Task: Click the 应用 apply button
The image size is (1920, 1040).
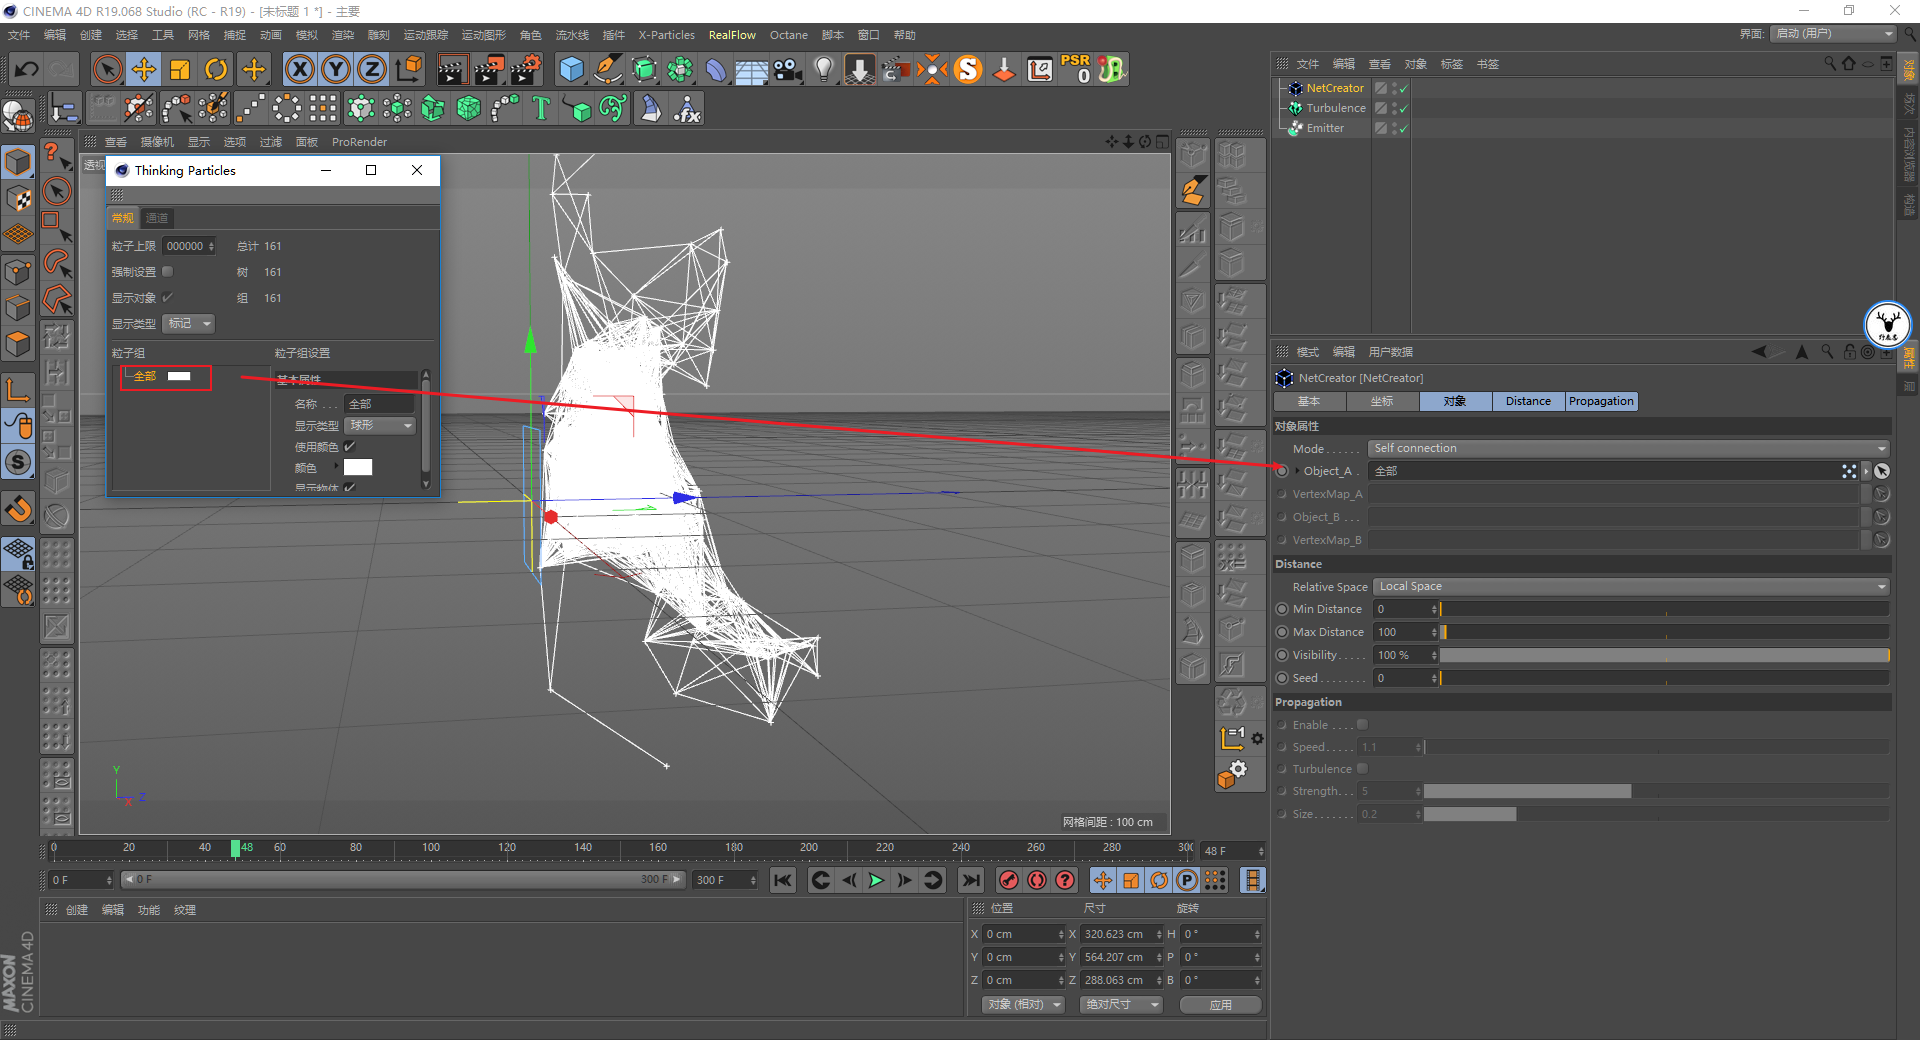Action: (1220, 1004)
